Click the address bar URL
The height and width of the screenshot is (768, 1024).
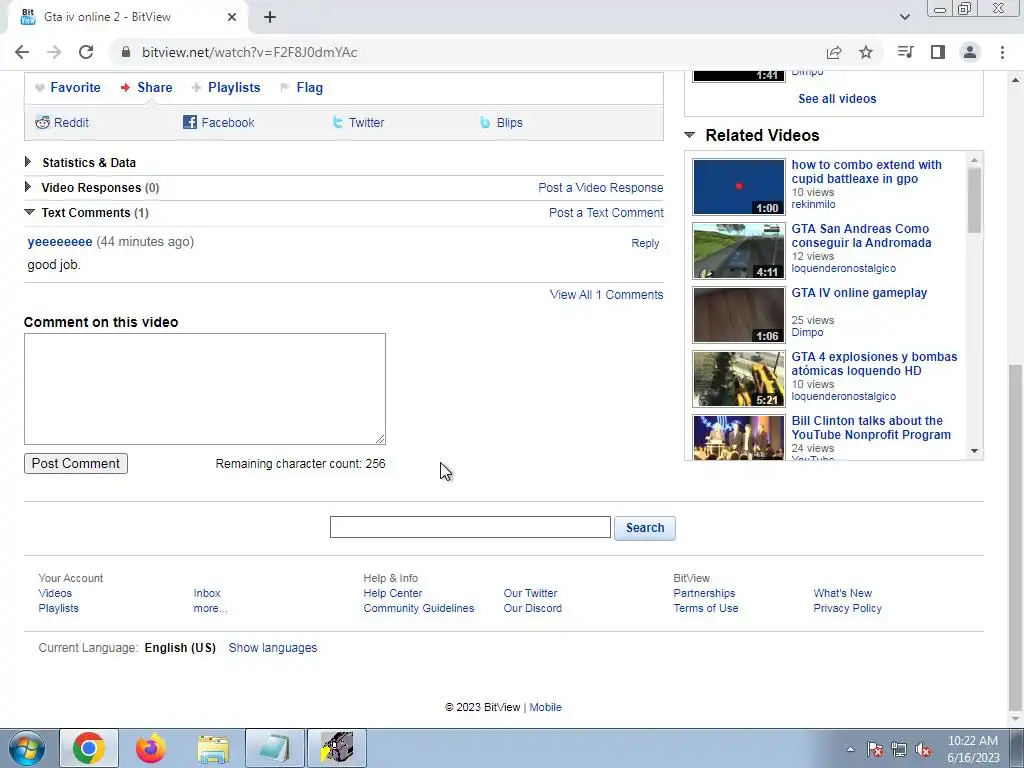[x=249, y=52]
